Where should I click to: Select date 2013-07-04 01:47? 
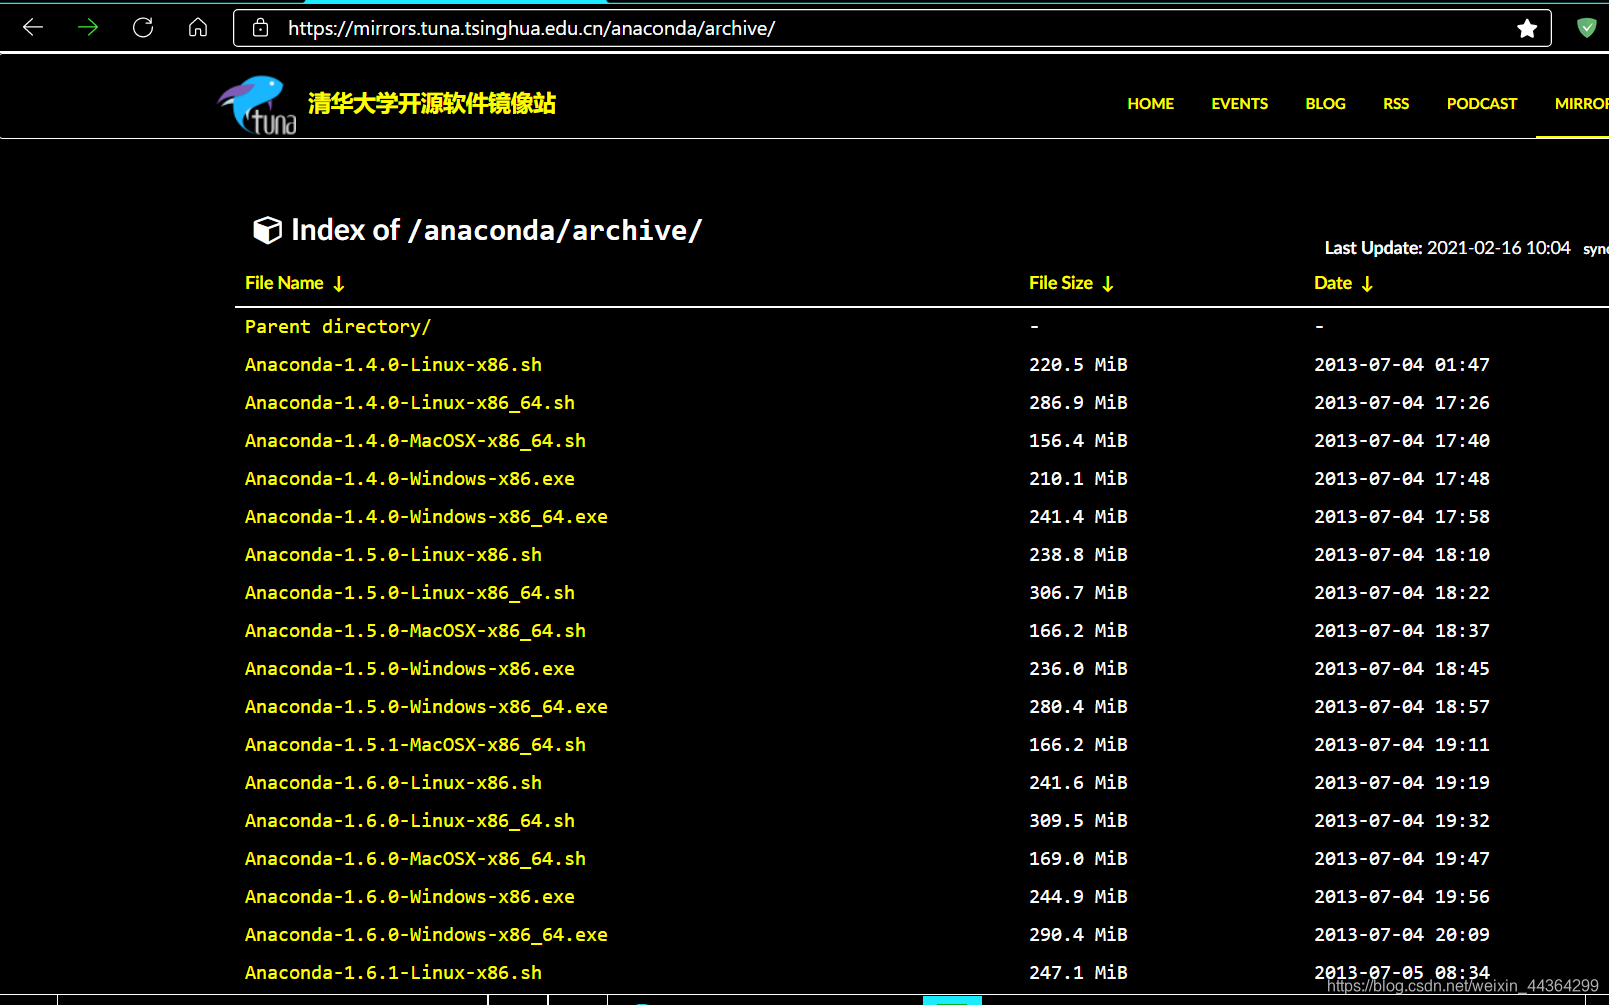(x=1402, y=365)
